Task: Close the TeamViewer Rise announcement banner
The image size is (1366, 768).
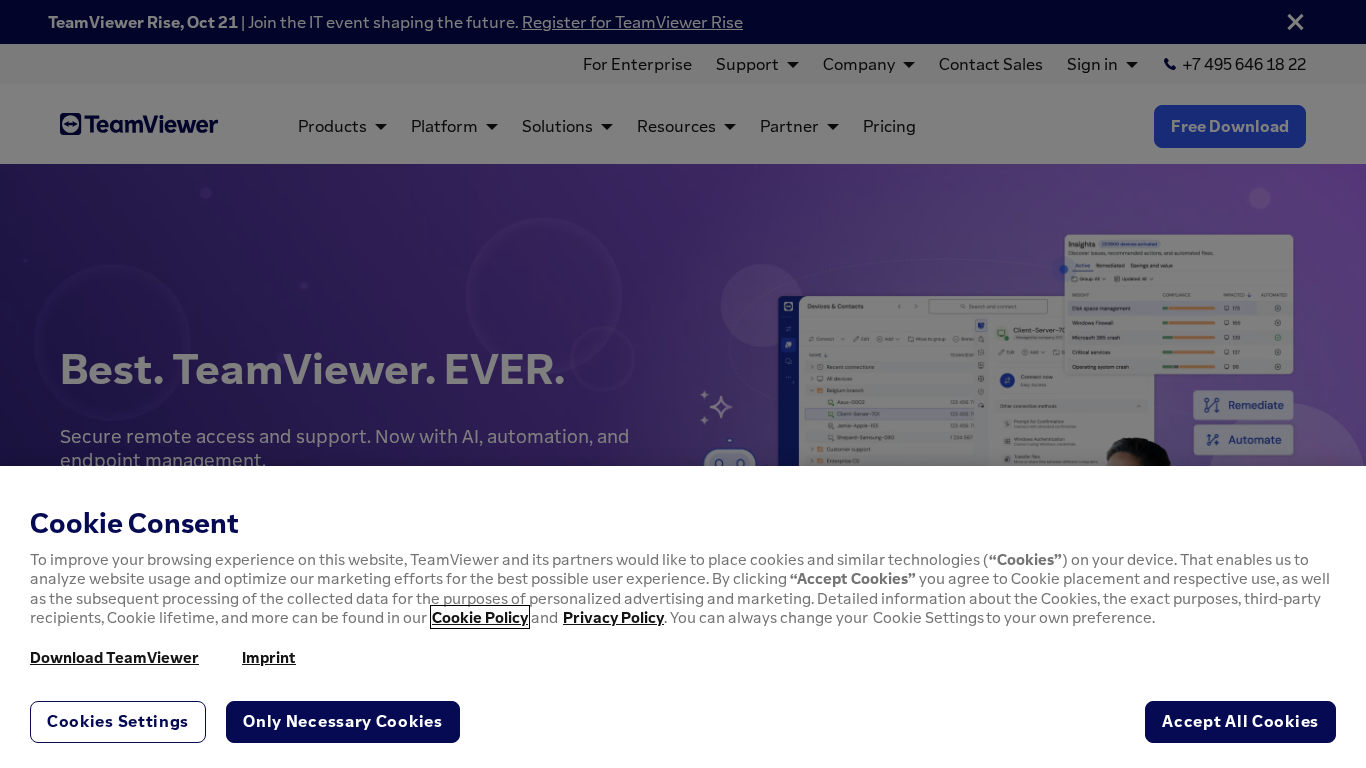Action: click(x=1295, y=22)
